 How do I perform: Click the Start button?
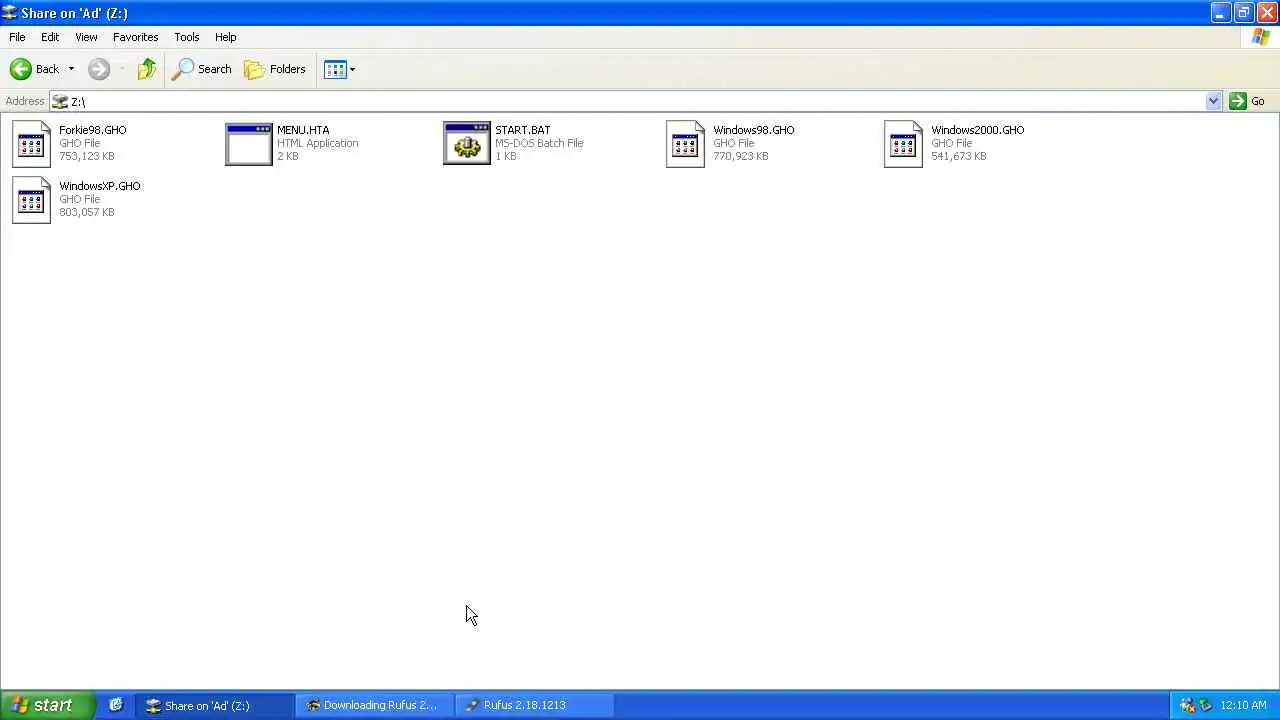(47, 705)
